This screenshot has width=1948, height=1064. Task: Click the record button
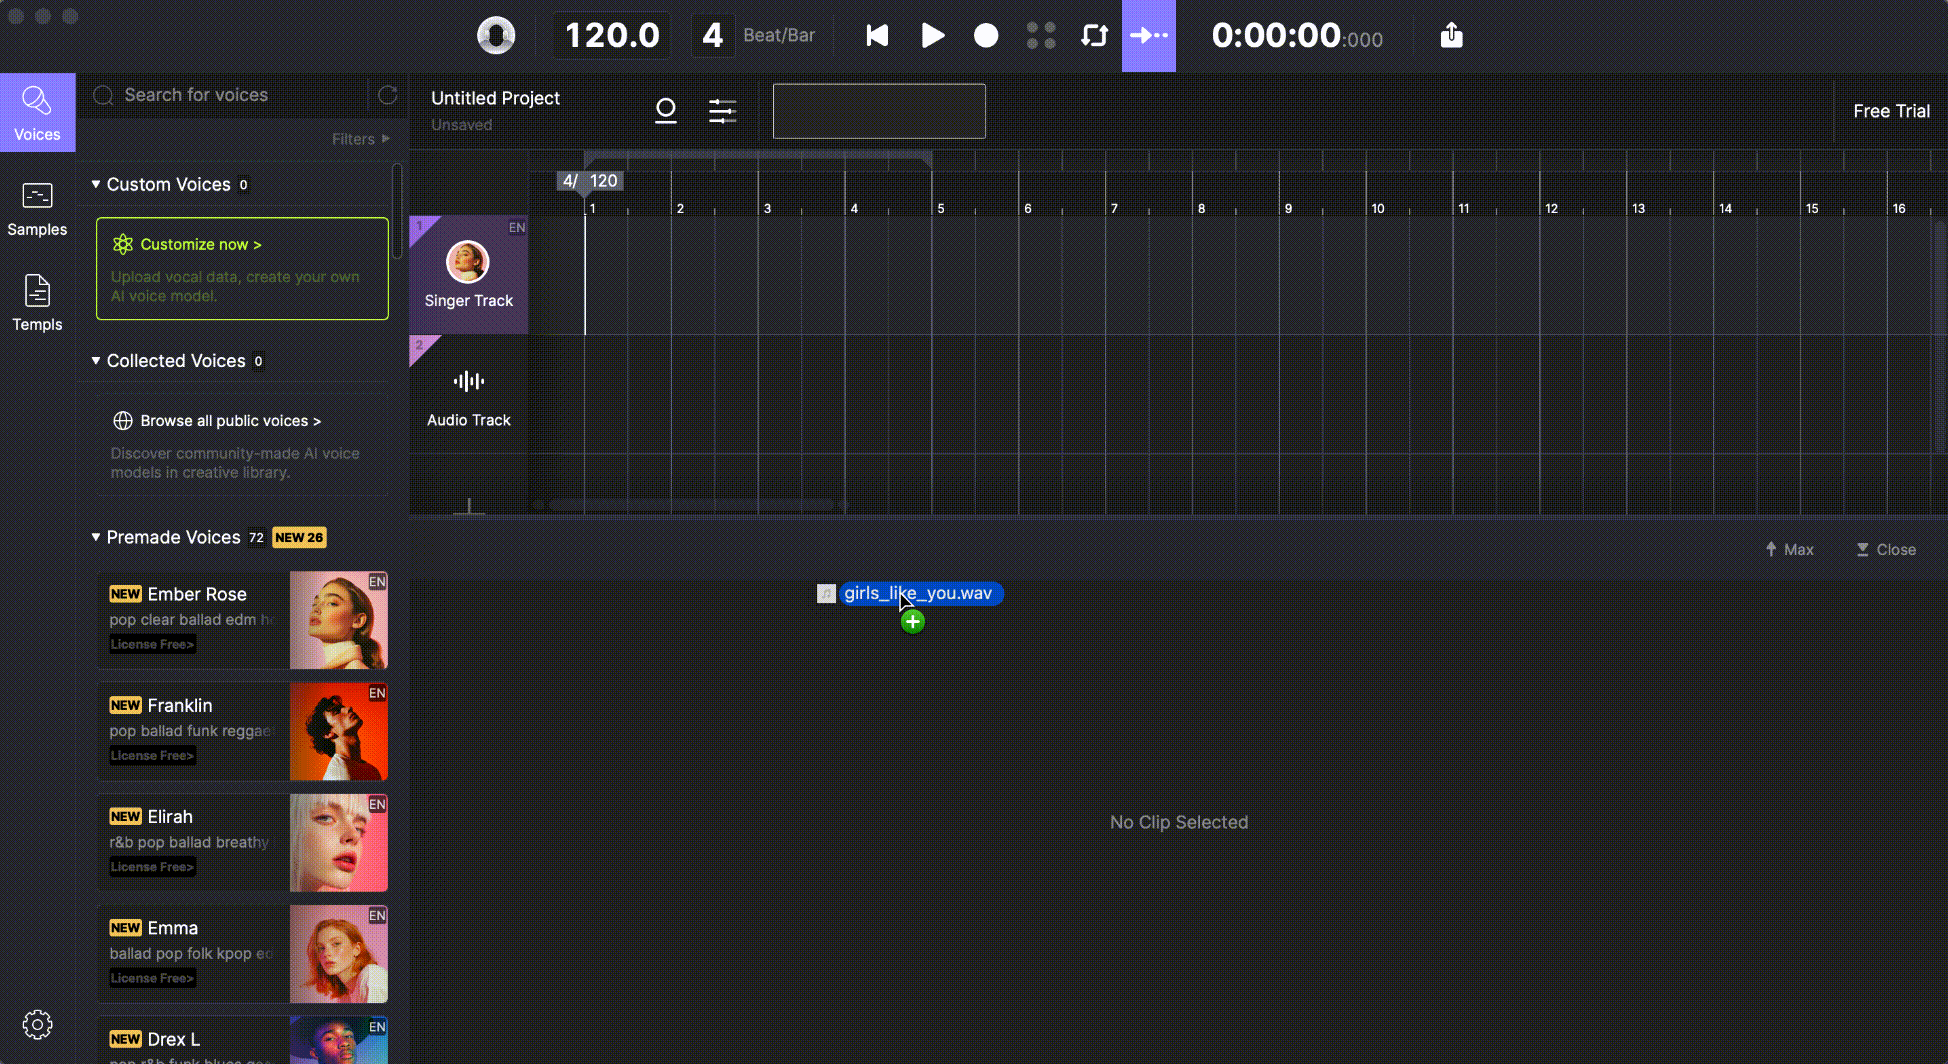point(986,36)
